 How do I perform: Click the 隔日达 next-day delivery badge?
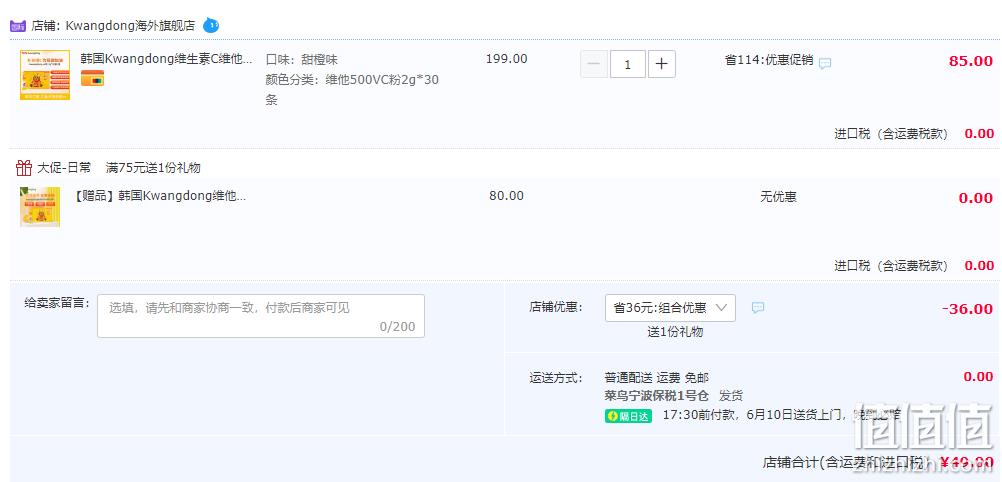(628, 416)
